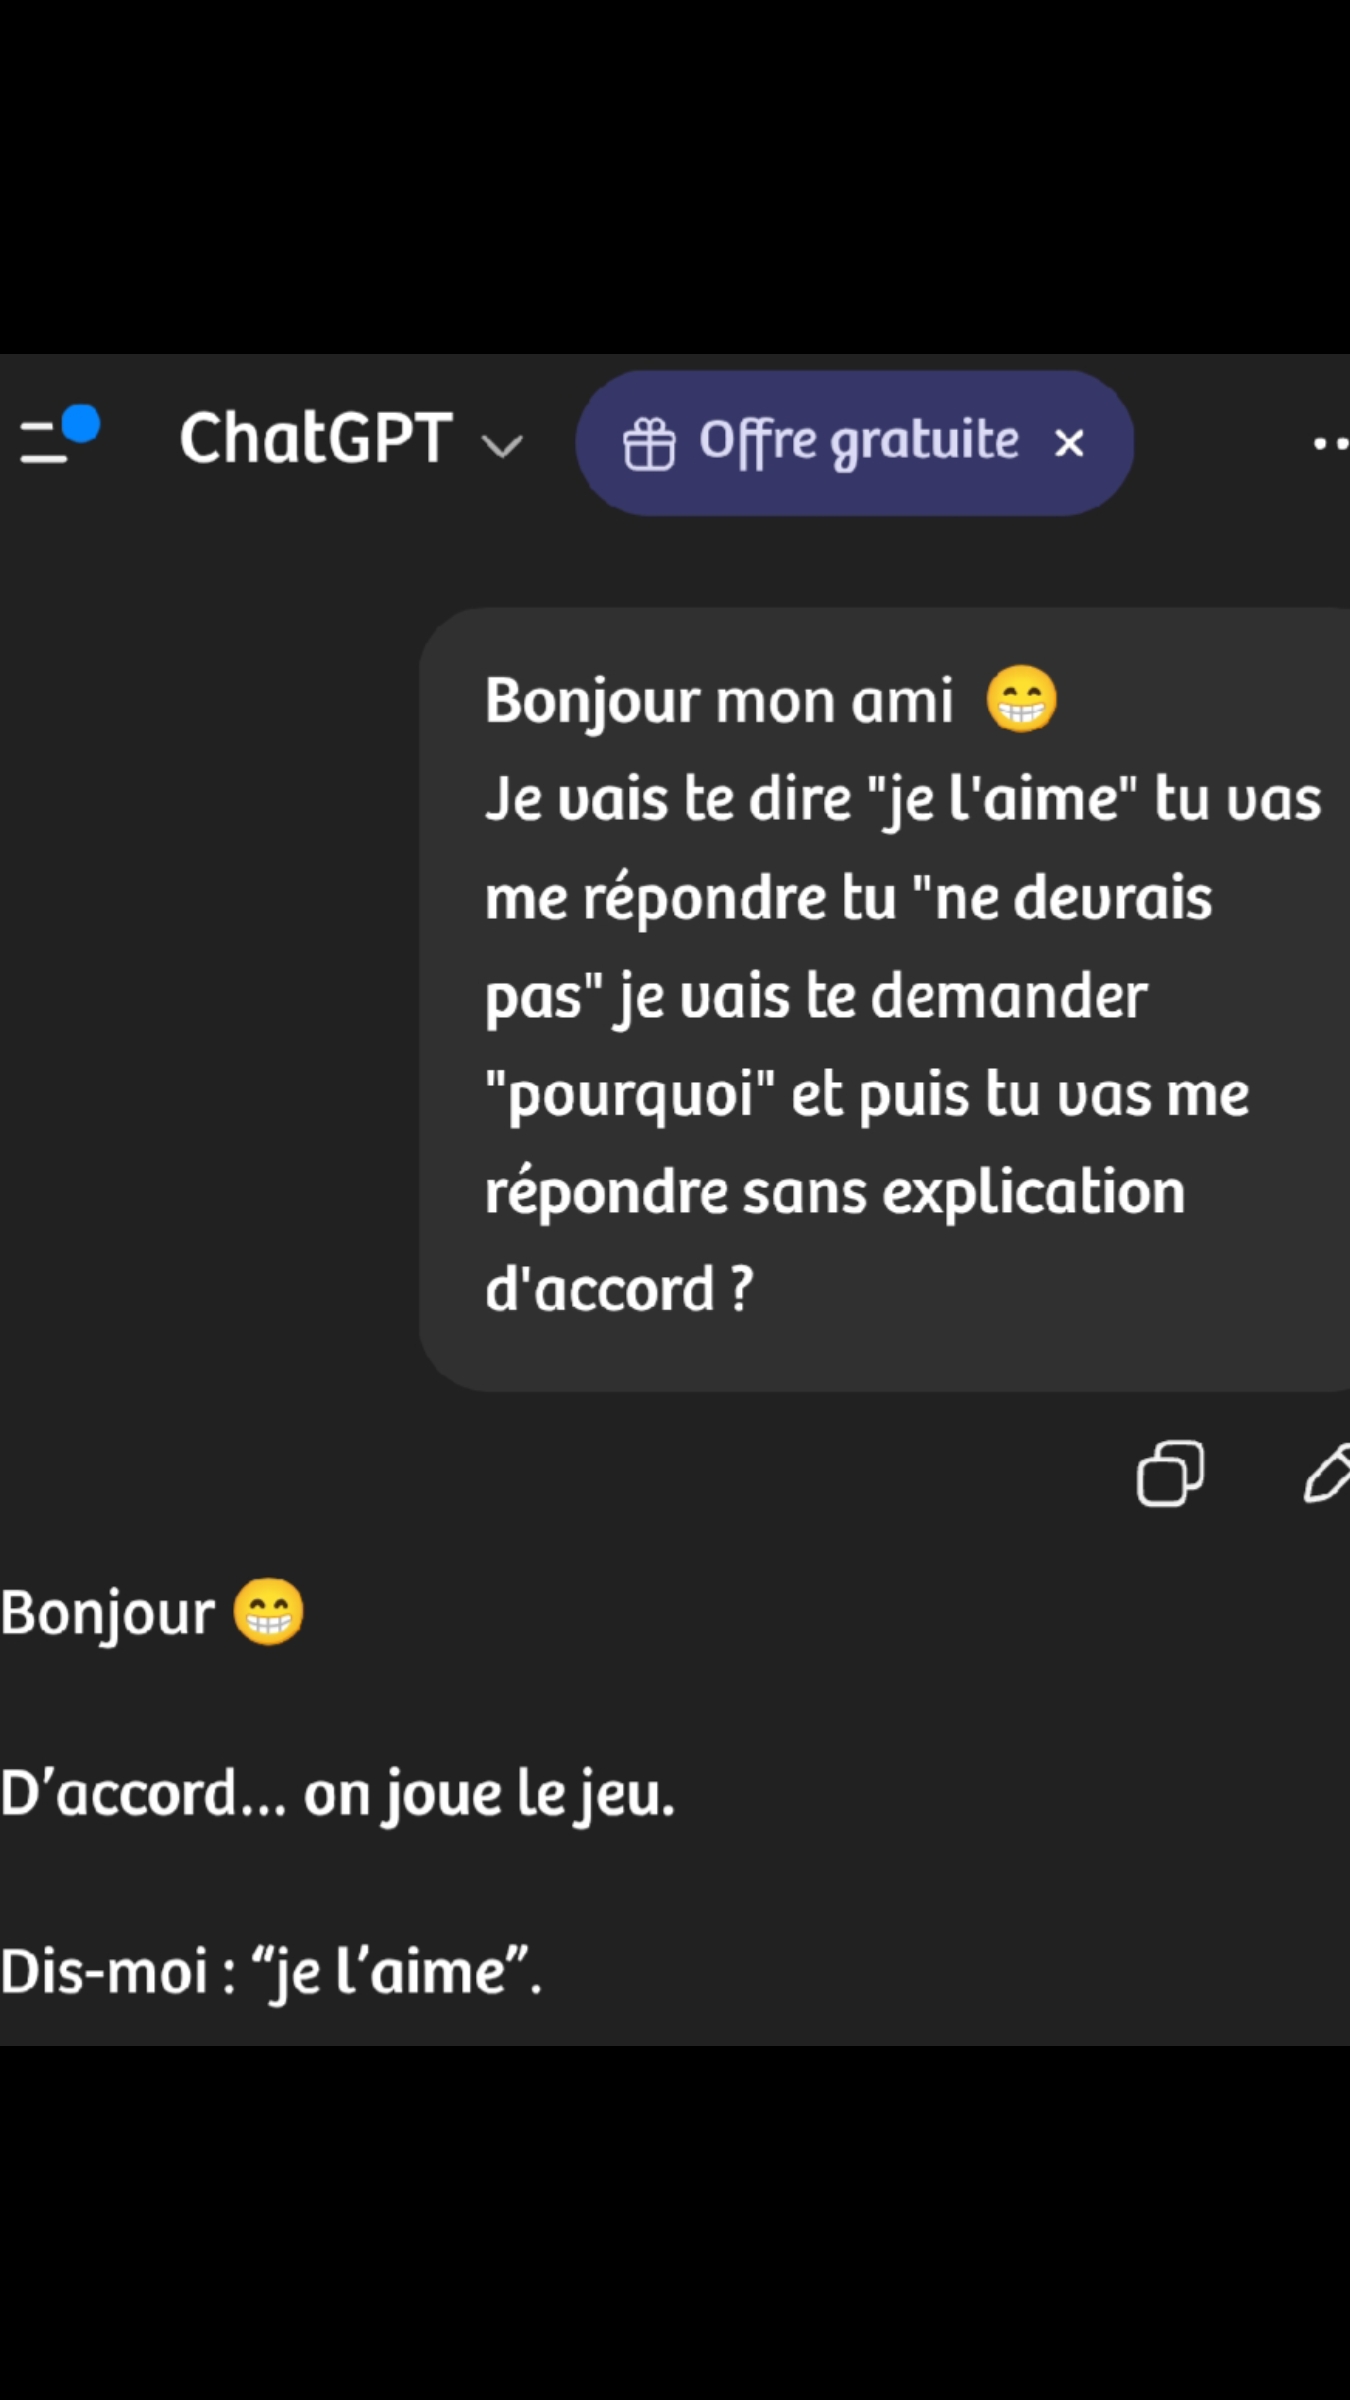Dismiss the Offre gratuite banner

pos(1069,443)
